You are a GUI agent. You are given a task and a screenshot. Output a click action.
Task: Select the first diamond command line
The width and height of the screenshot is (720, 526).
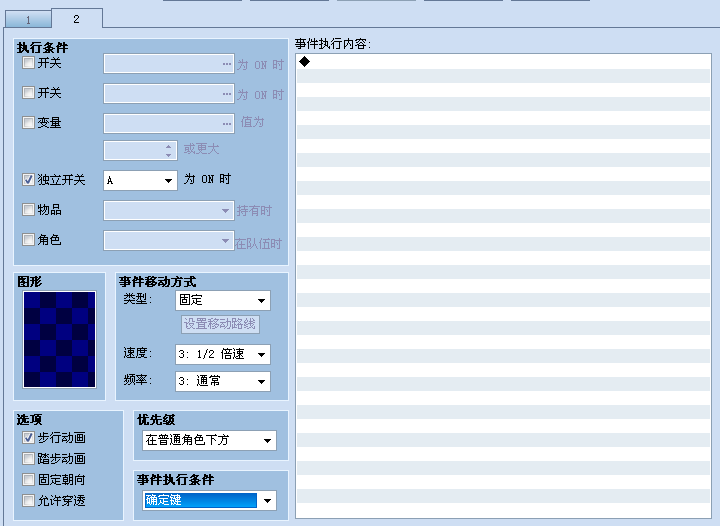tap(503, 62)
